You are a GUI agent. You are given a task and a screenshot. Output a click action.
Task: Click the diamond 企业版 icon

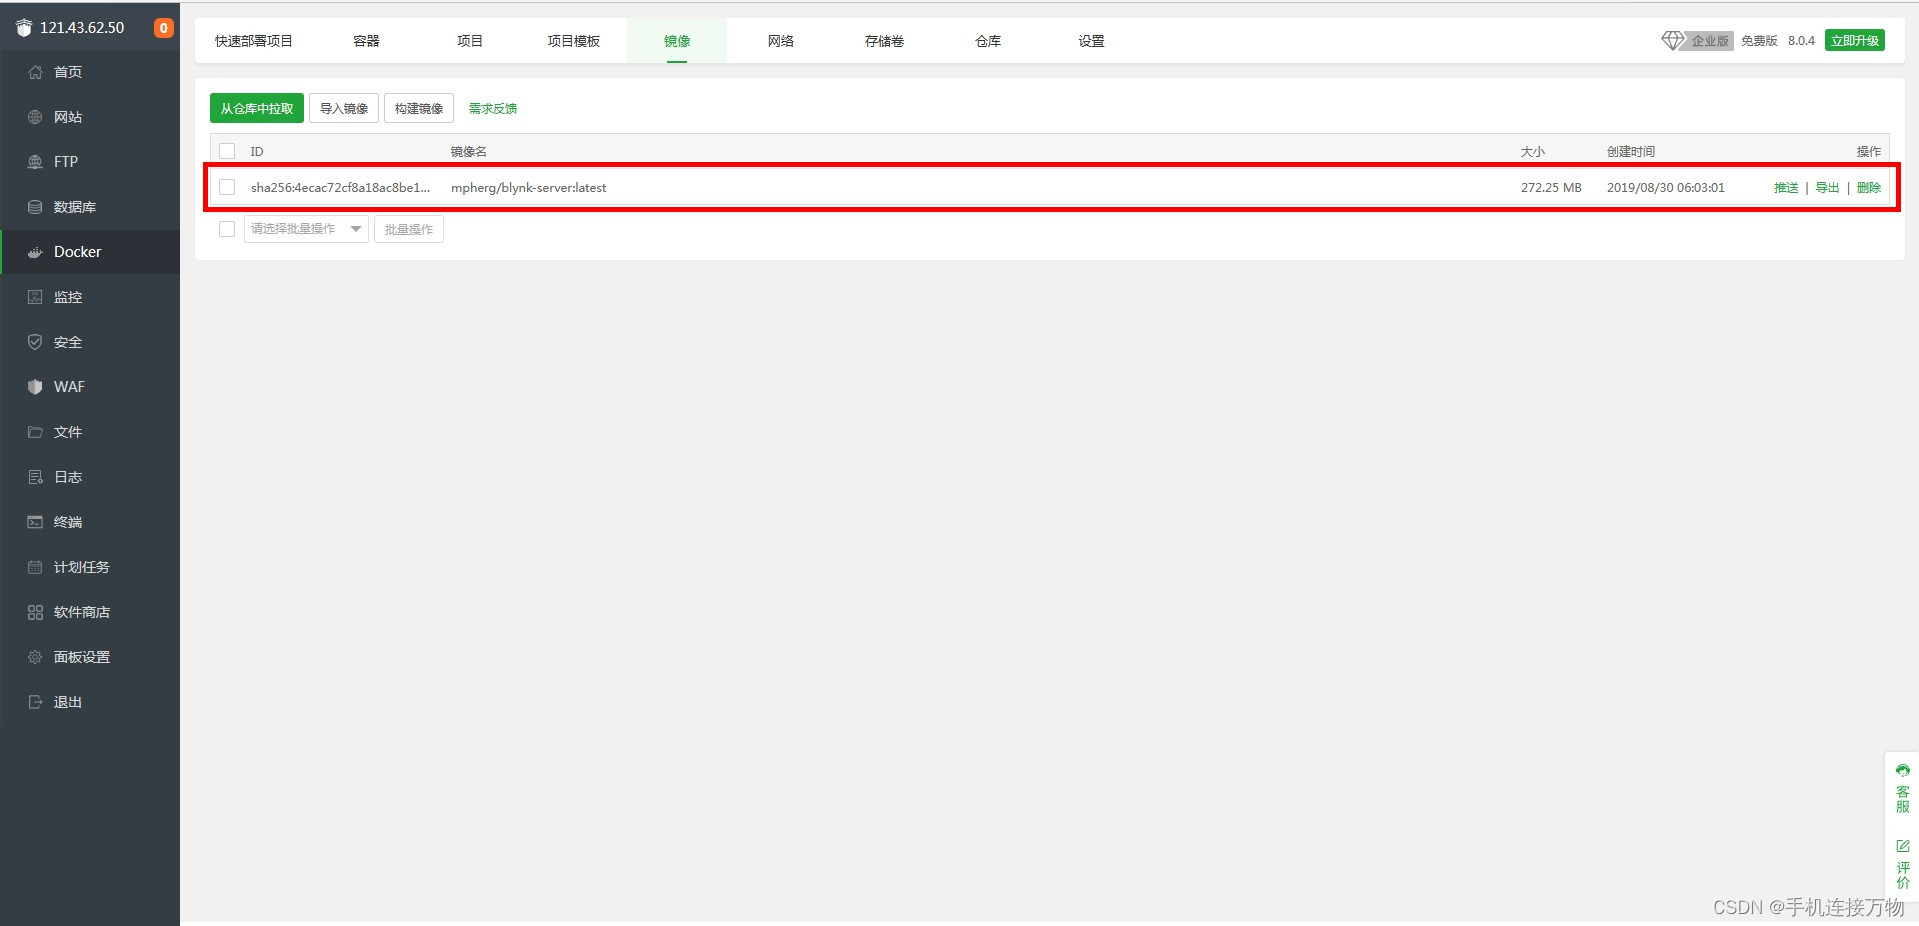tap(1697, 41)
